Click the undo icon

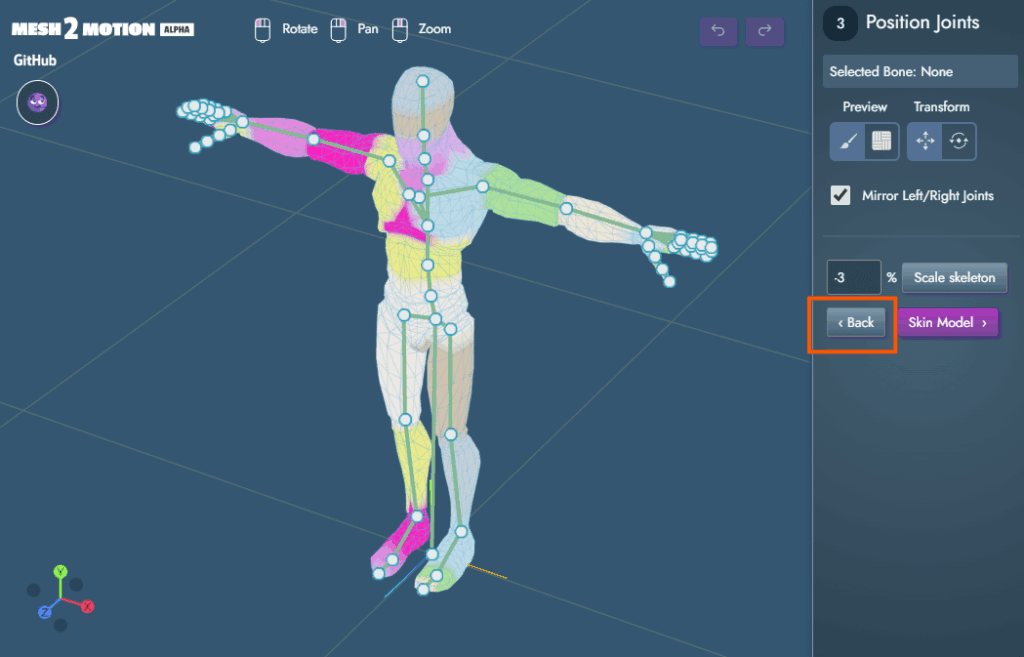pos(718,31)
